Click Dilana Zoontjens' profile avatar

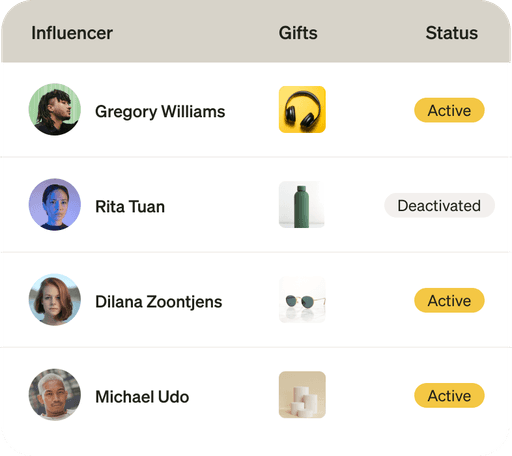pos(55,300)
